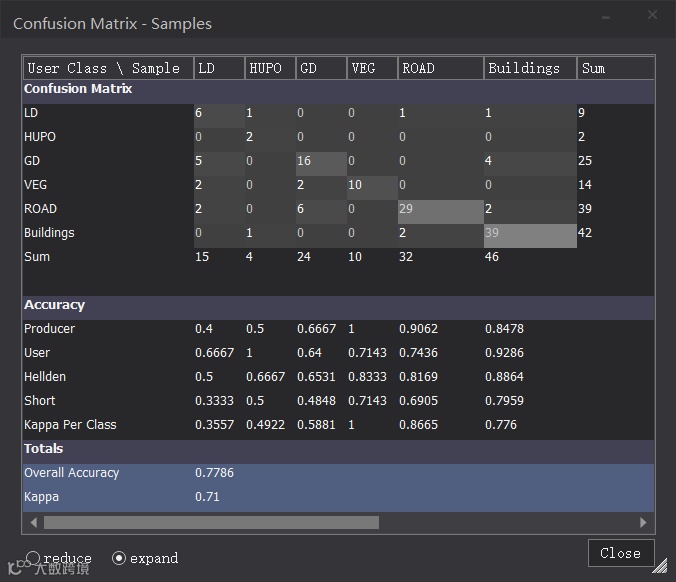Select the Confusion Matrix section heading
Viewport: 676px width, 582px height.
(x=78, y=89)
